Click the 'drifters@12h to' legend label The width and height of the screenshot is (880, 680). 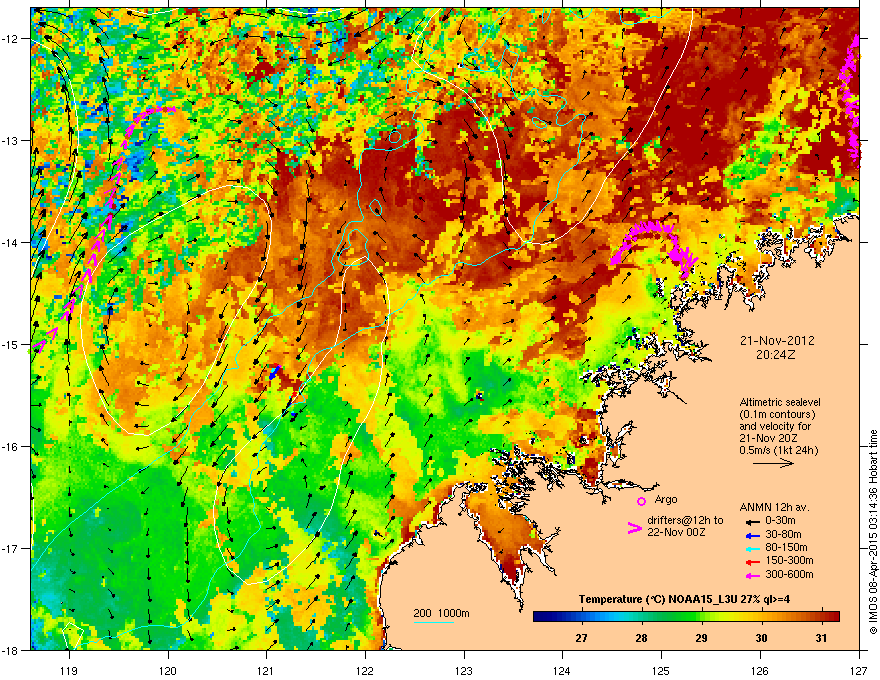click(x=685, y=520)
